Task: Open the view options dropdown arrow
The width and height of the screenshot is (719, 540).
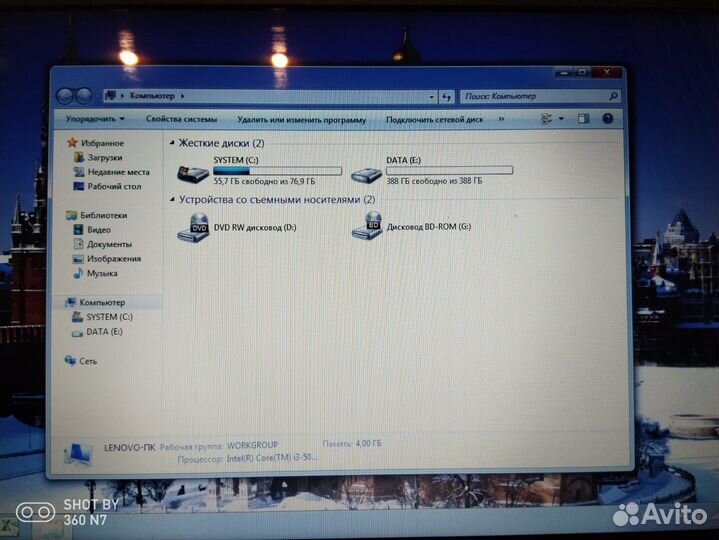Action: [x=561, y=119]
